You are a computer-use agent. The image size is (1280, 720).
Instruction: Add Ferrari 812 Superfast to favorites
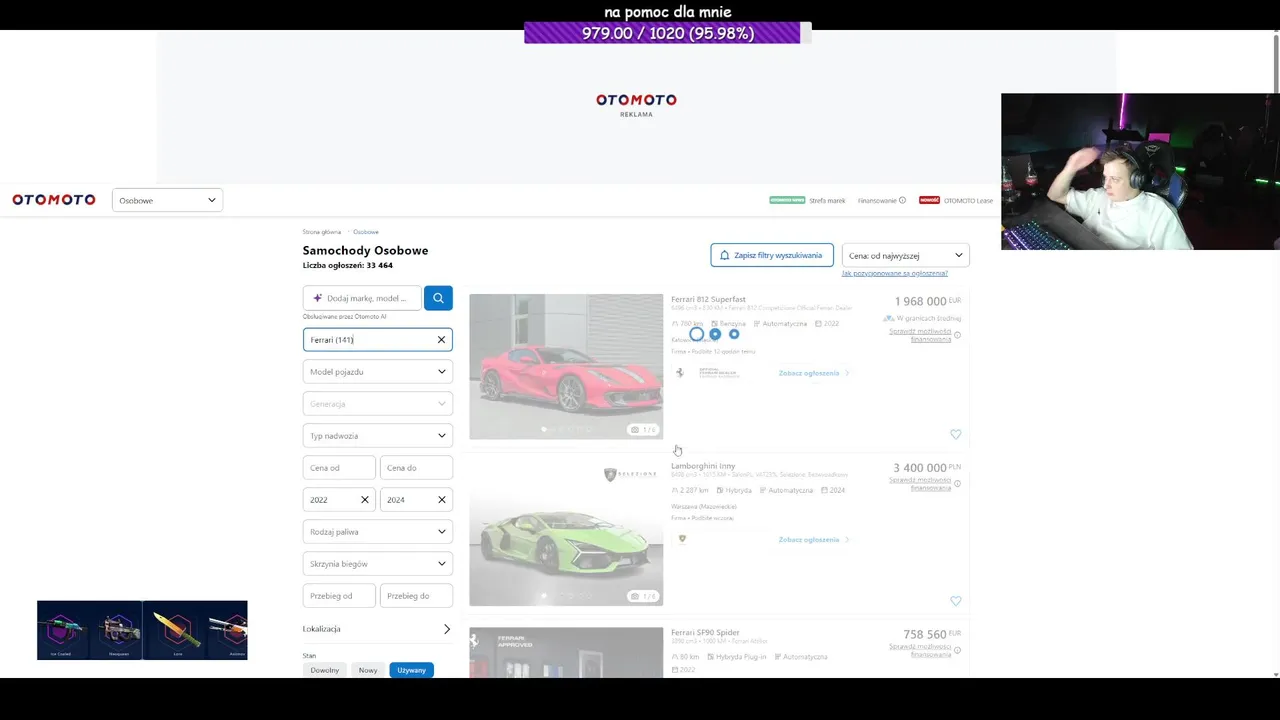pyautogui.click(x=955, y=434)
